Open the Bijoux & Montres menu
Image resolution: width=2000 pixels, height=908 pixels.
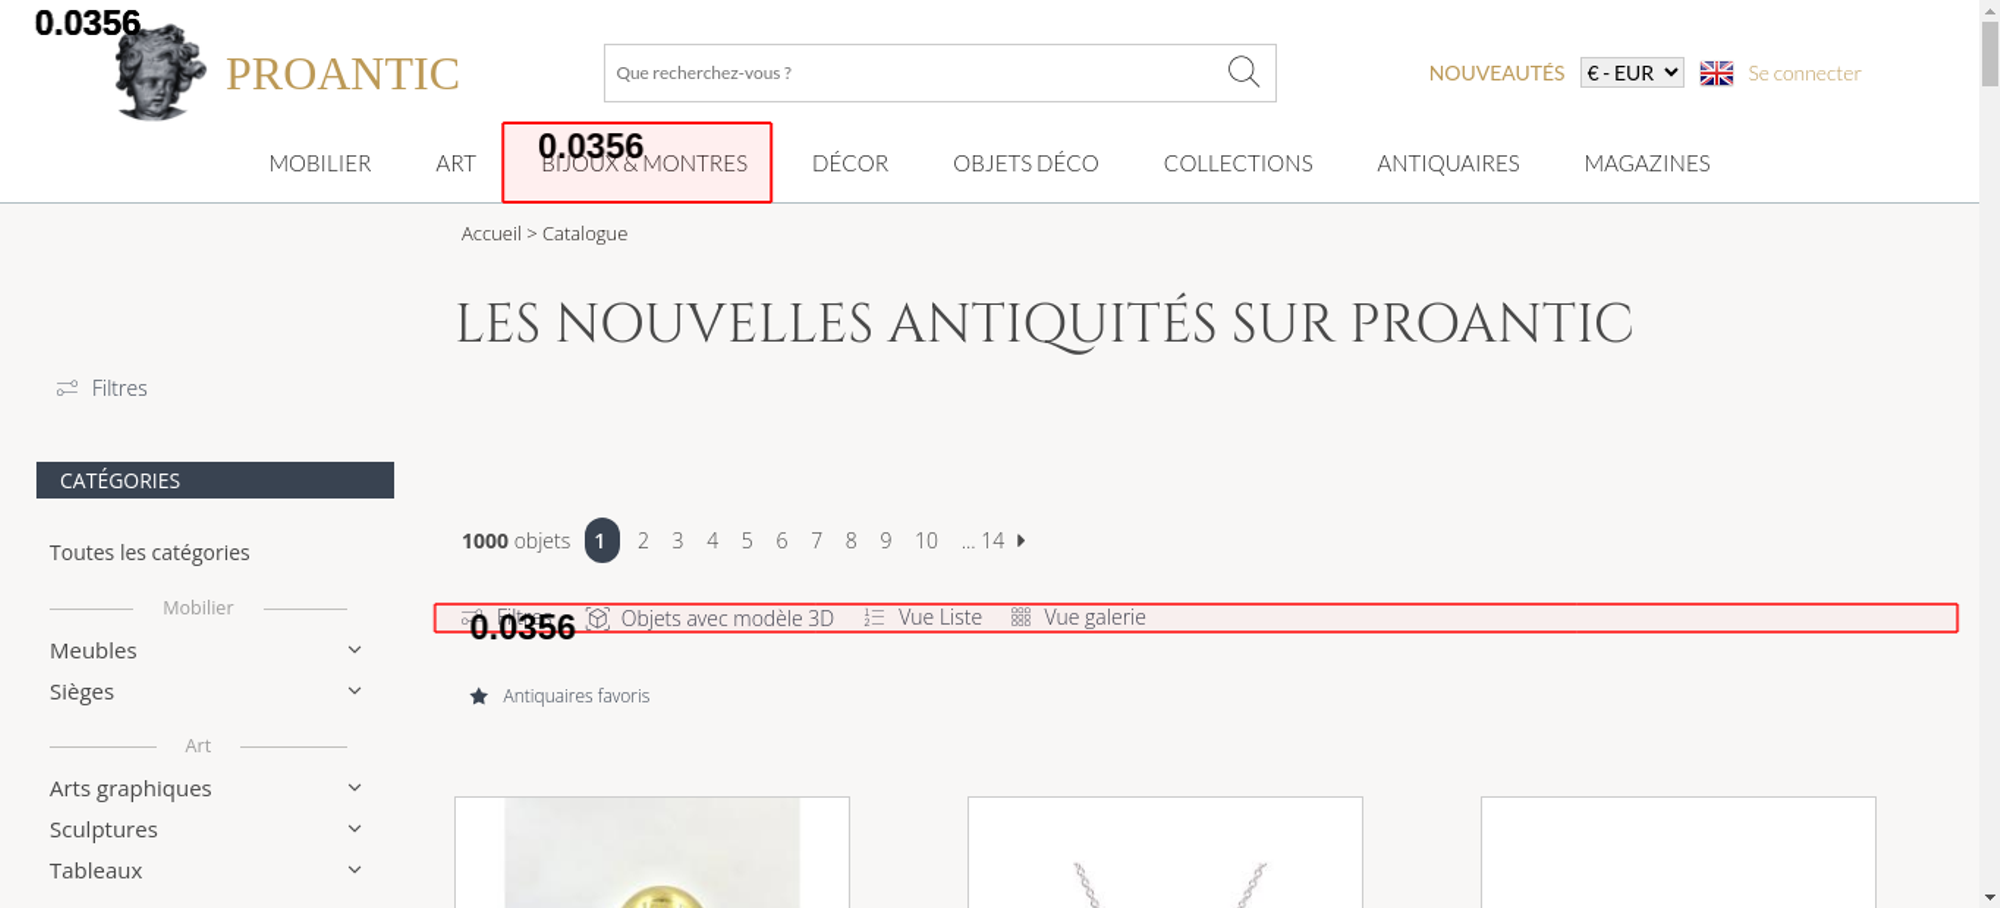pos(644,164)
